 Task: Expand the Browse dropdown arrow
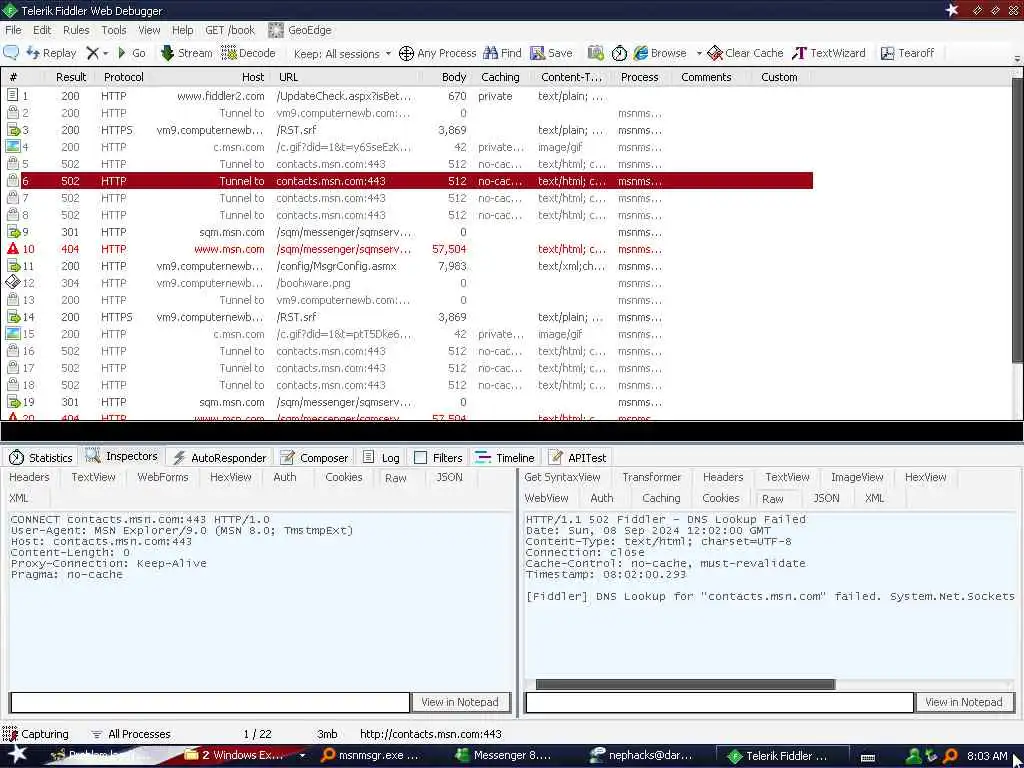pyautogui.click(x=698, y=54)
